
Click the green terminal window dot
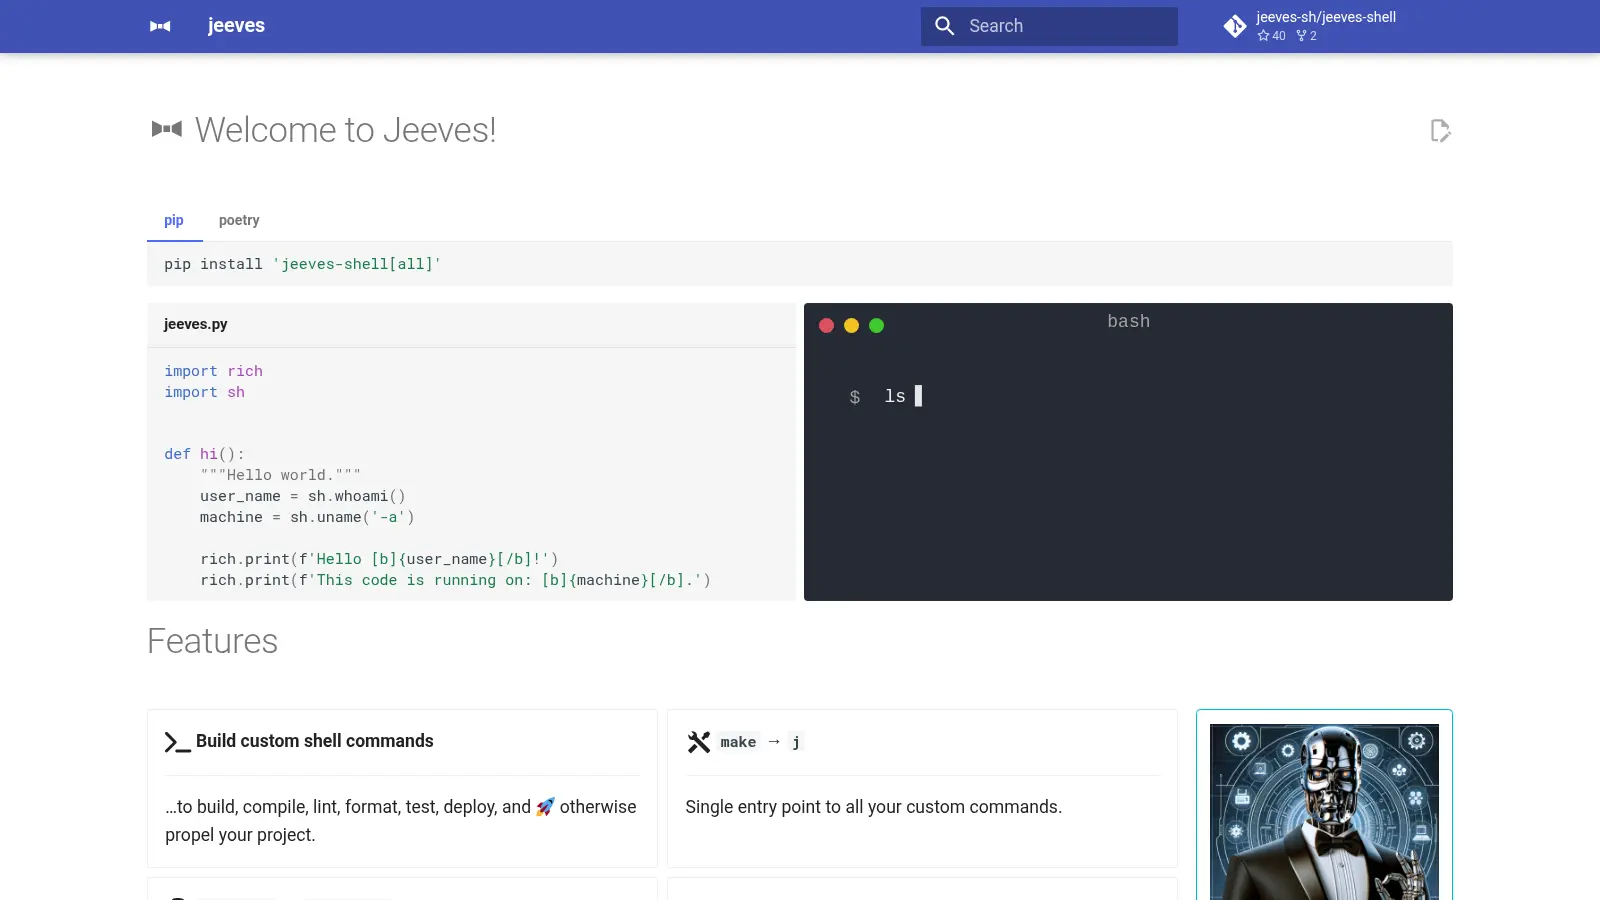(876, 325)
